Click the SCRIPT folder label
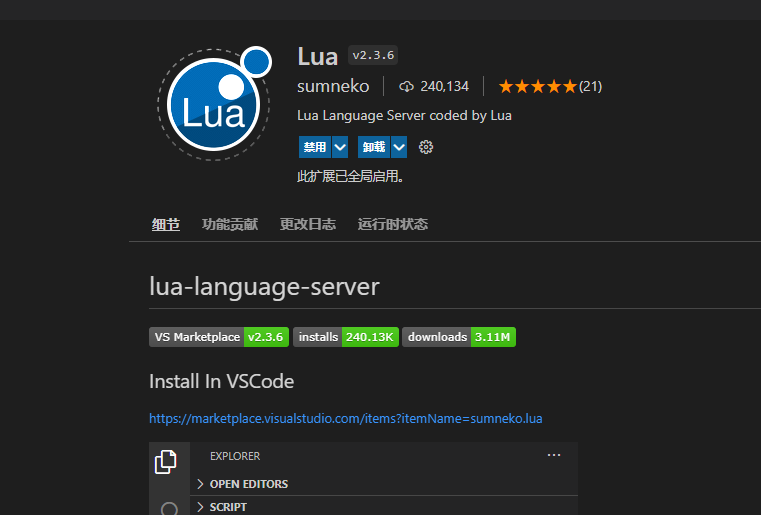The height and width of the screenshot is (515, 761). pyautogui.click(x=228, y=507)
